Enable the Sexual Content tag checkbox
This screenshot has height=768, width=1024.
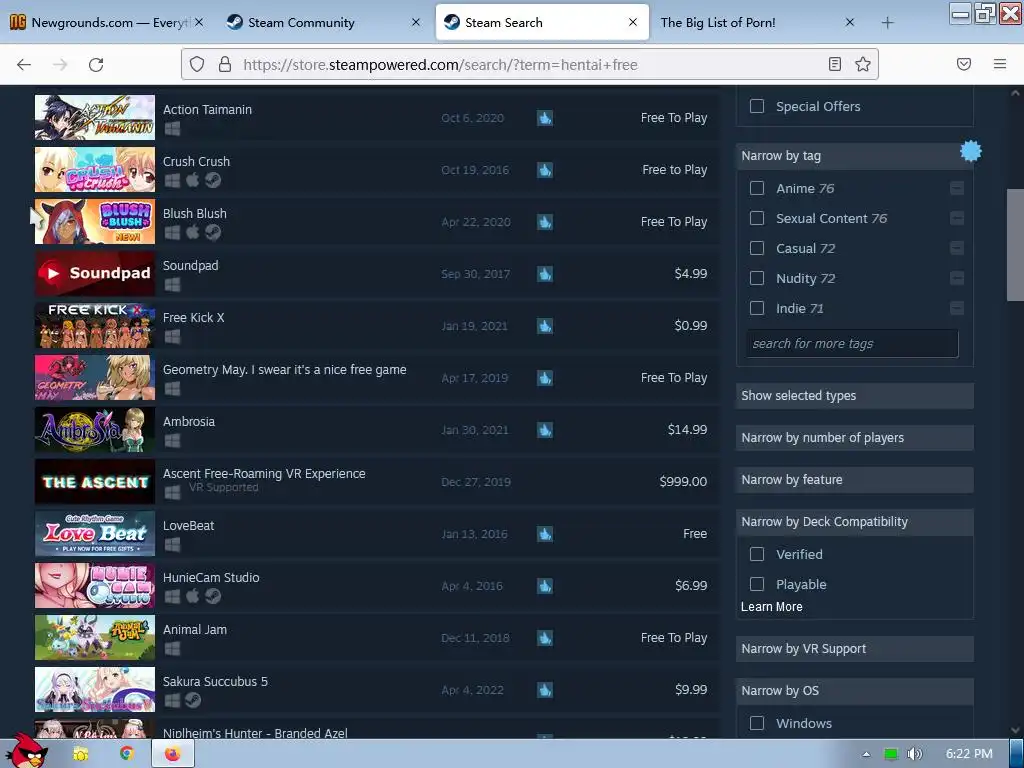(x=757, y=218)
